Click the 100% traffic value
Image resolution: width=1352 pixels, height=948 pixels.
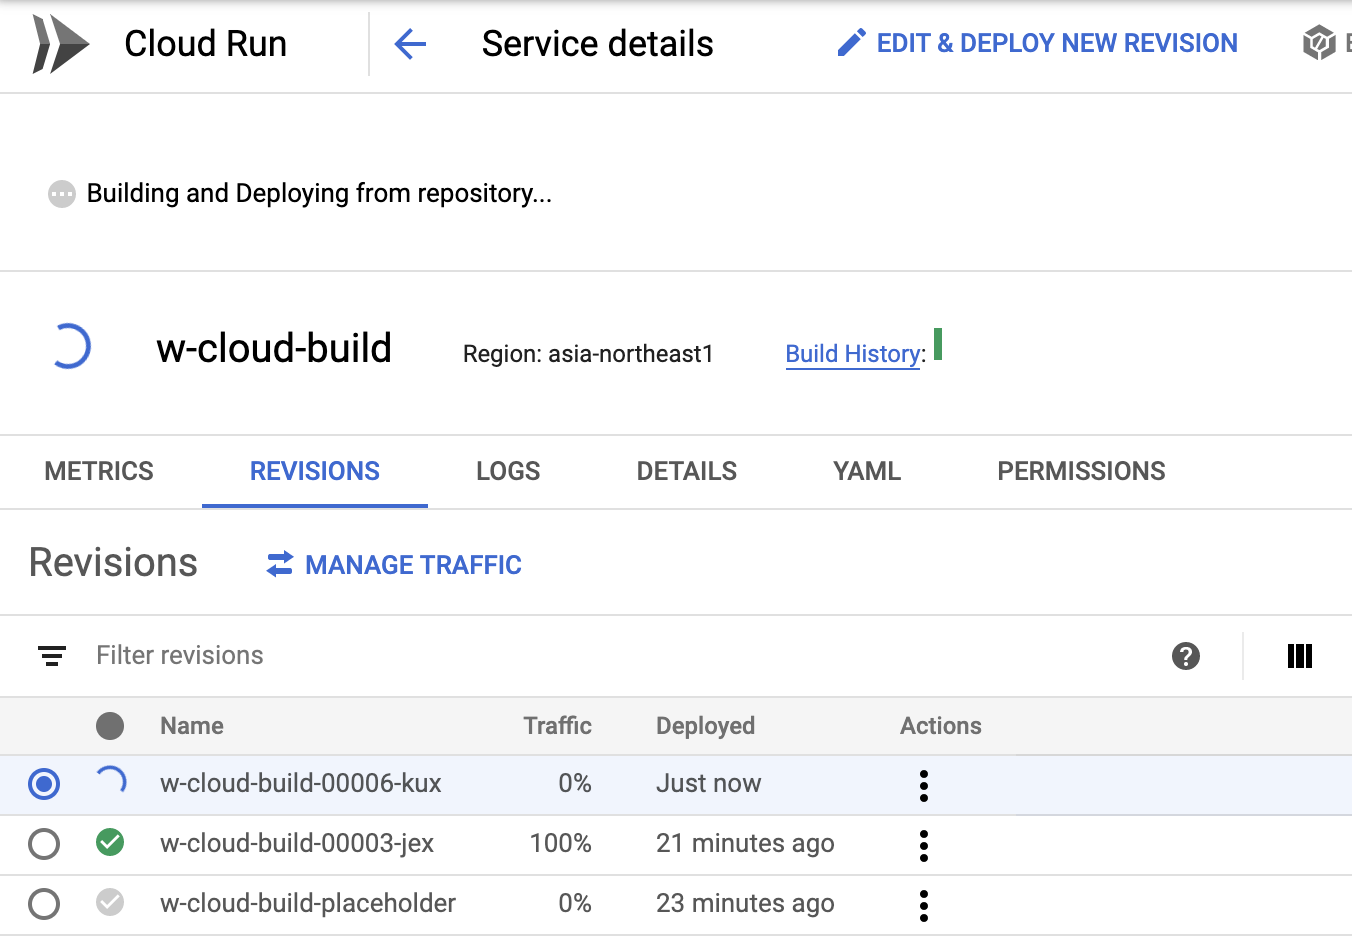pyautogui.click(x=561, y=843)
